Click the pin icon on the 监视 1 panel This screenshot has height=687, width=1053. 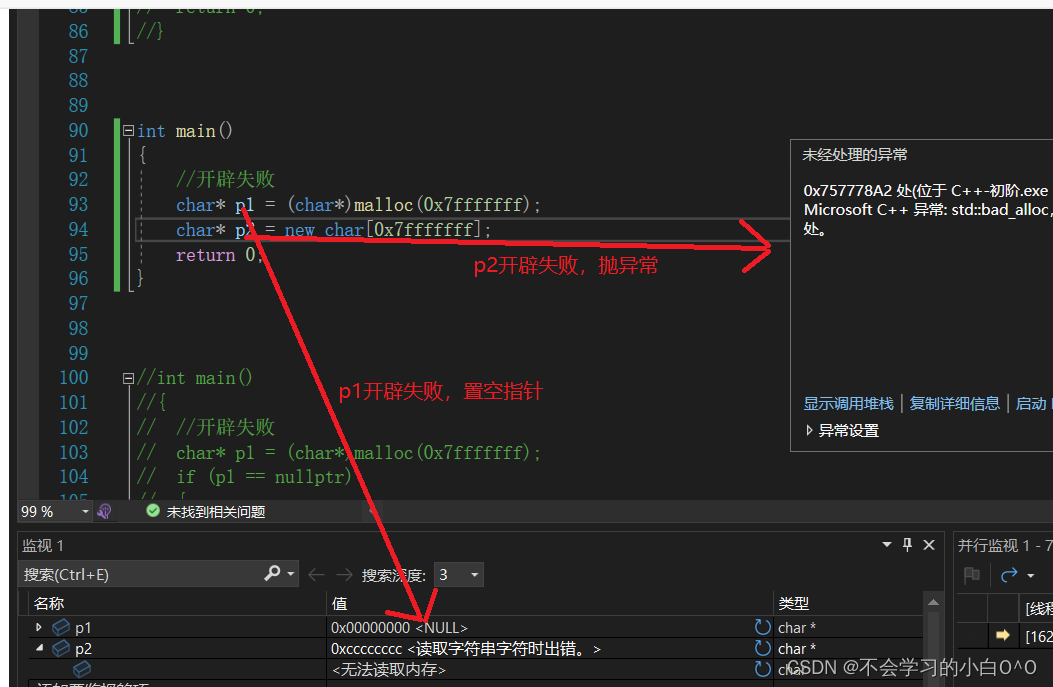tap(907, 545)
